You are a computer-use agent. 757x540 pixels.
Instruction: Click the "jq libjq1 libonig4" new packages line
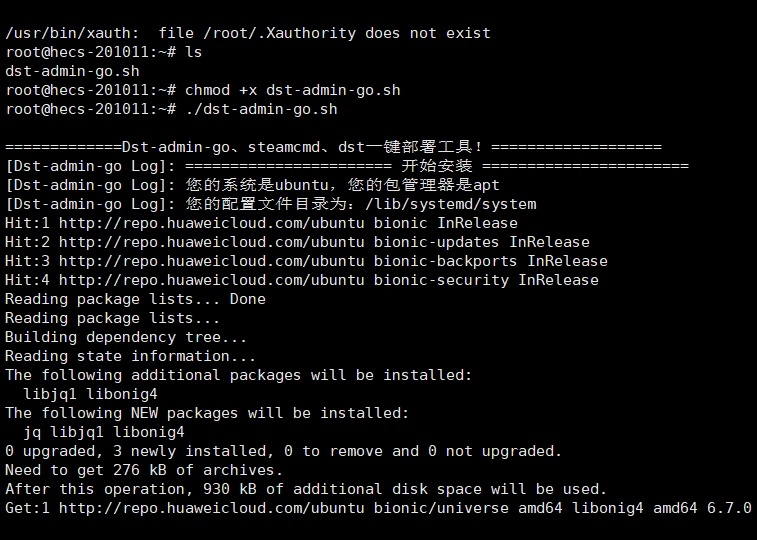pos(104,432)
